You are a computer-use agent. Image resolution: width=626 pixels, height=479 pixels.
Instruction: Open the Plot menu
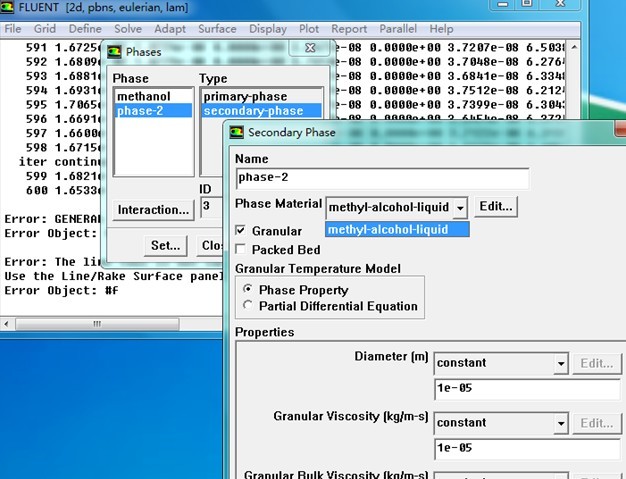[x=309, y=29]
